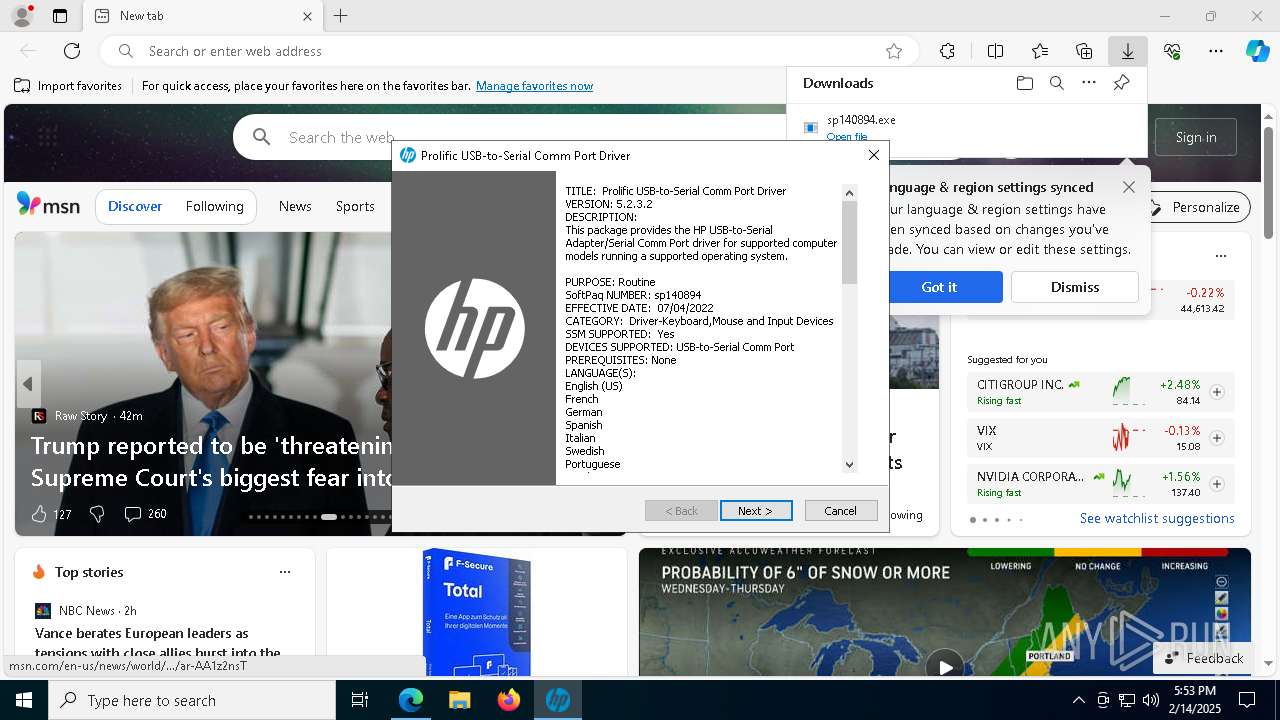Image resolution: width=1280 pixels, height=720 pixels.
Task: Toggle the split screen icon
Action: 995,51
